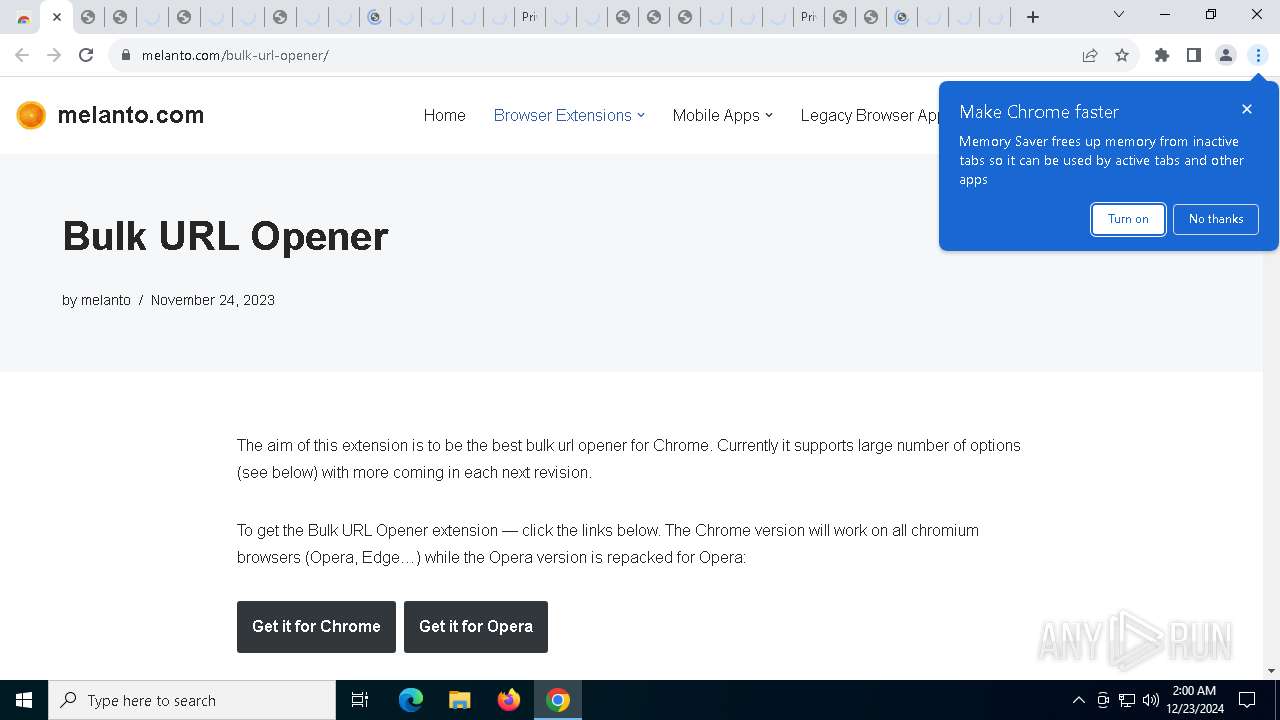Click the taskbar search box
Viewport: 1280px width, 720px height.
[192, 700]
